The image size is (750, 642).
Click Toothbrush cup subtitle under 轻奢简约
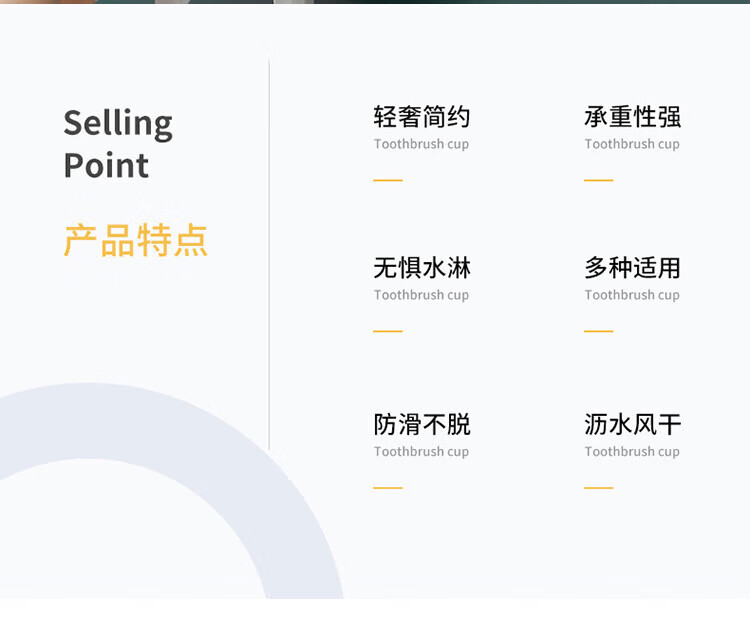[x=421, y=144]
